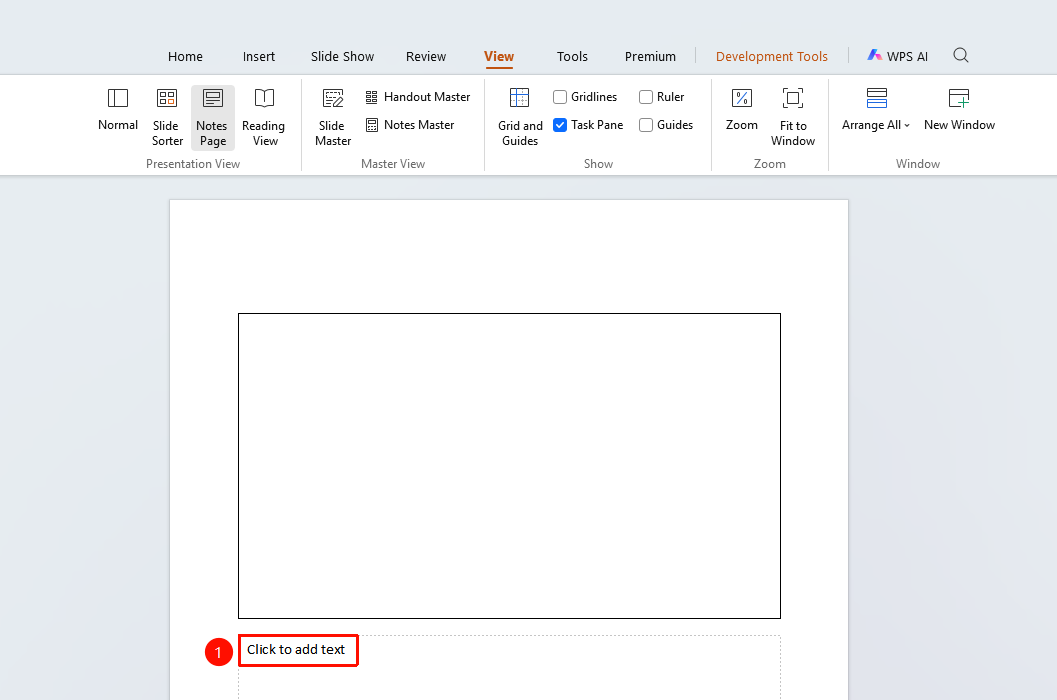The image size is (1057, 700).
Task: Open Grid and Guides settings
Action: (520, 117)
